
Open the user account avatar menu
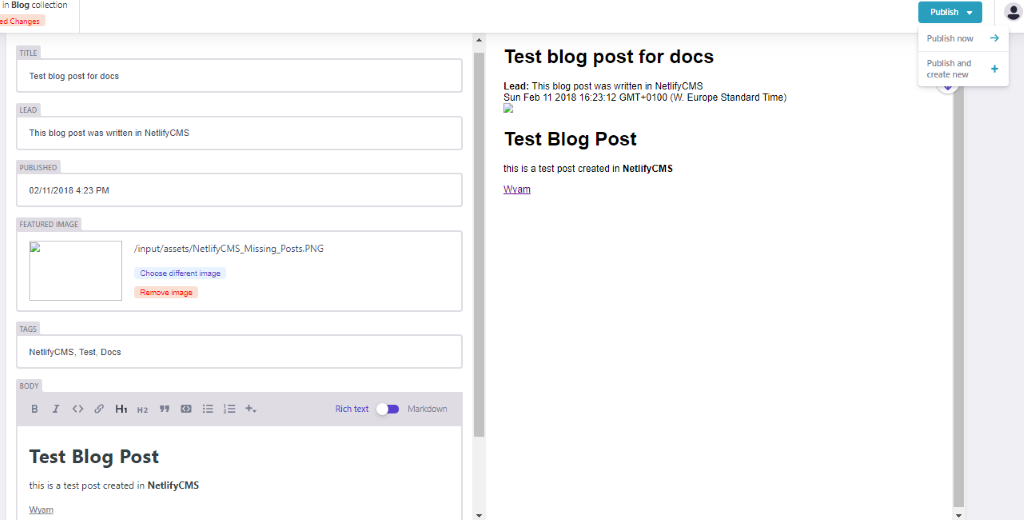click(1012, 12)
